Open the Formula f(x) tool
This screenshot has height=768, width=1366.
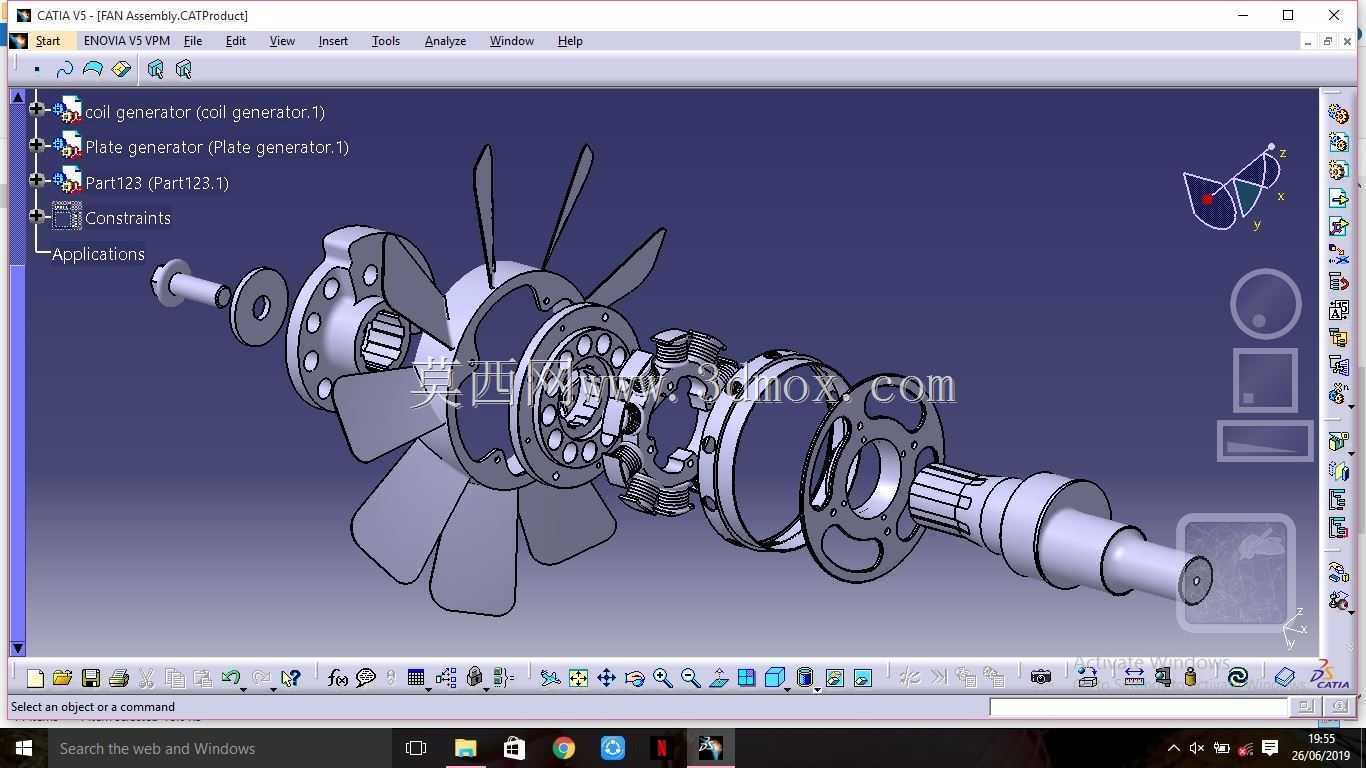338,678
